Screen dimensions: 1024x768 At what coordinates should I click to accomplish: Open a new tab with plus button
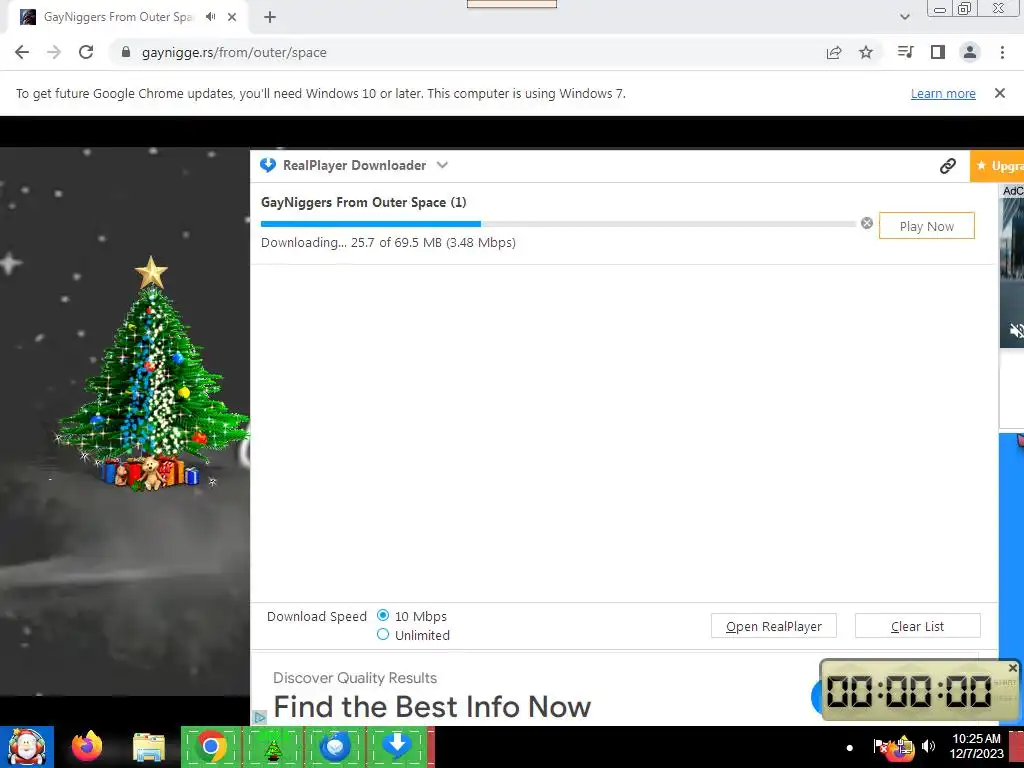coord(270,18)
